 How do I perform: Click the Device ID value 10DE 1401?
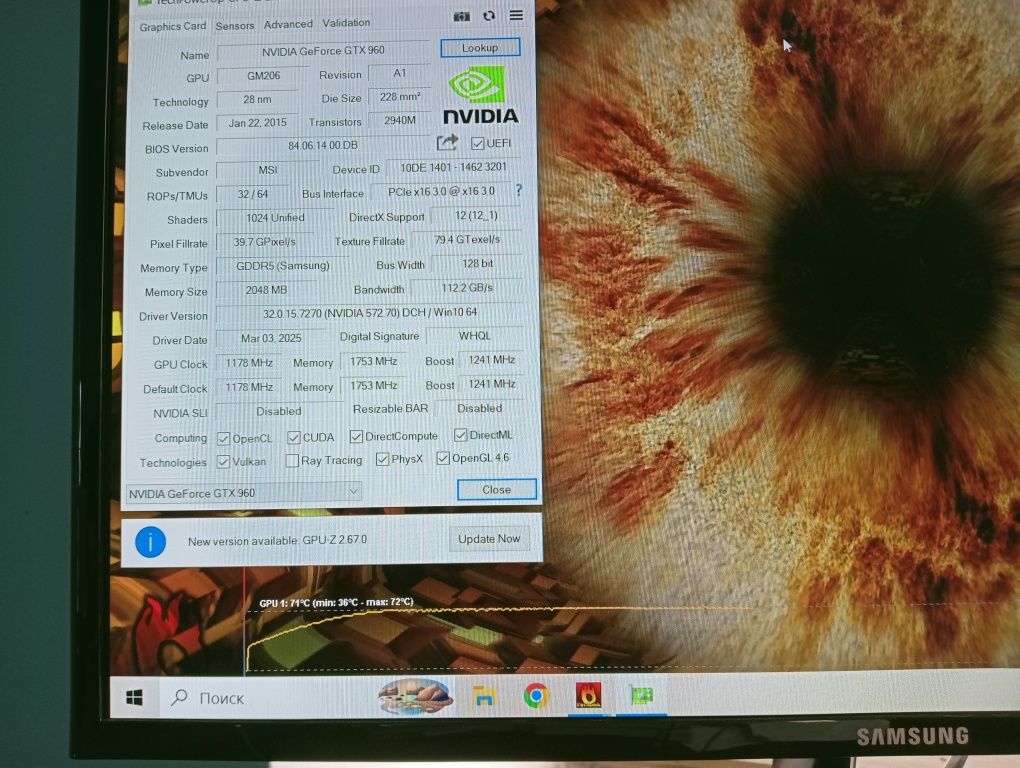[x=453, y=167]
